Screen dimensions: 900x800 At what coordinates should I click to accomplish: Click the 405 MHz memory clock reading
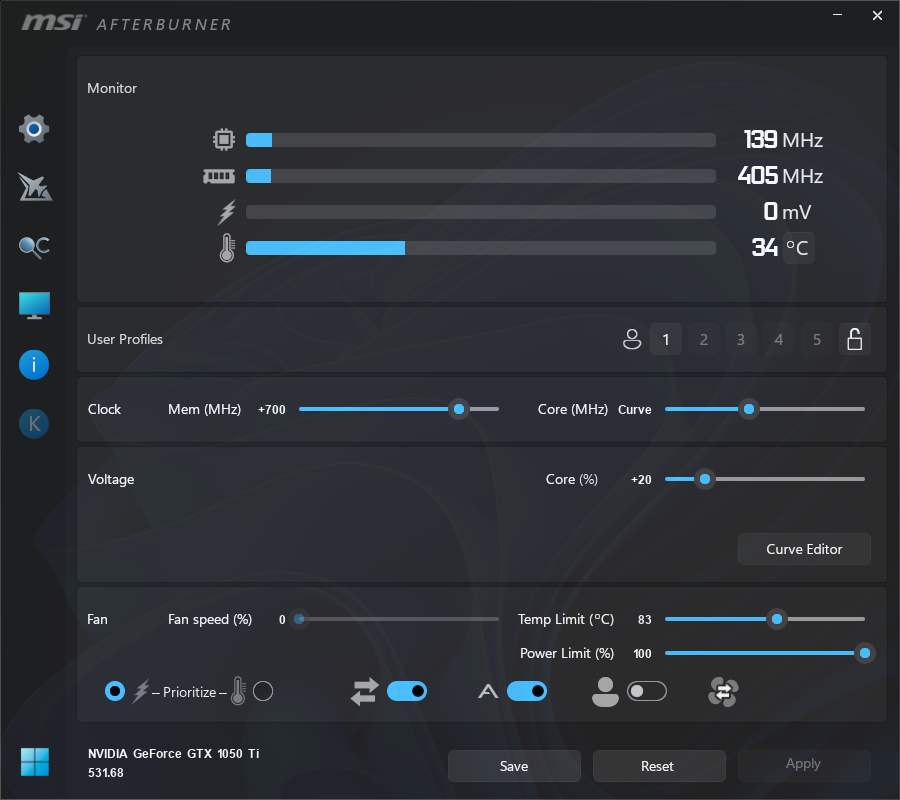(x=780, y=176)
